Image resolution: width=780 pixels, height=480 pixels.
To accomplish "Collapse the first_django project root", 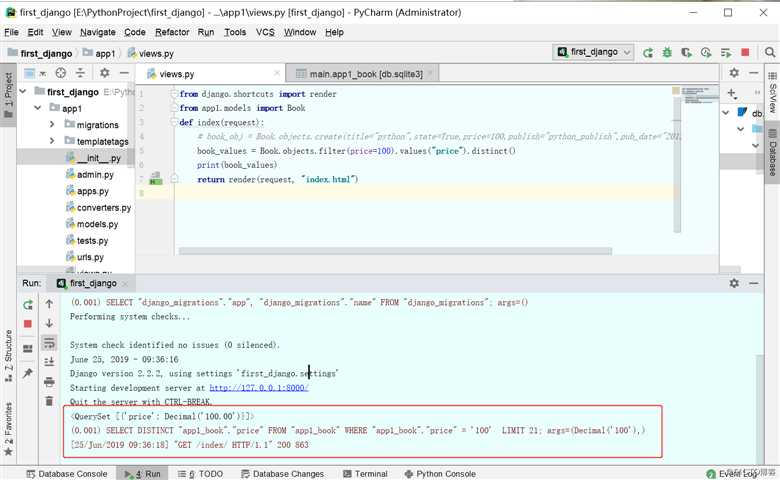I will [x=23, y=92].
